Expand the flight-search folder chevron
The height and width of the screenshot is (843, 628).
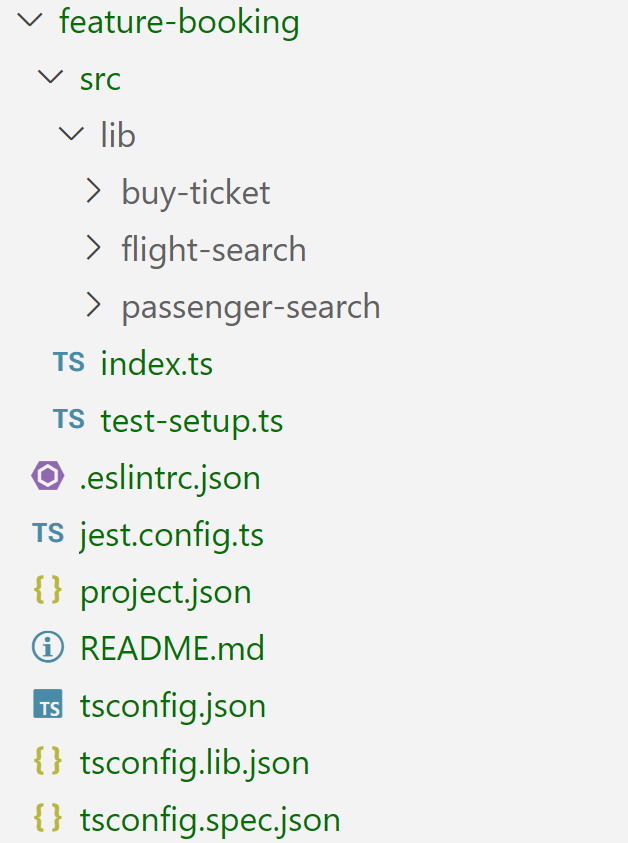click(x=94, y=248)
